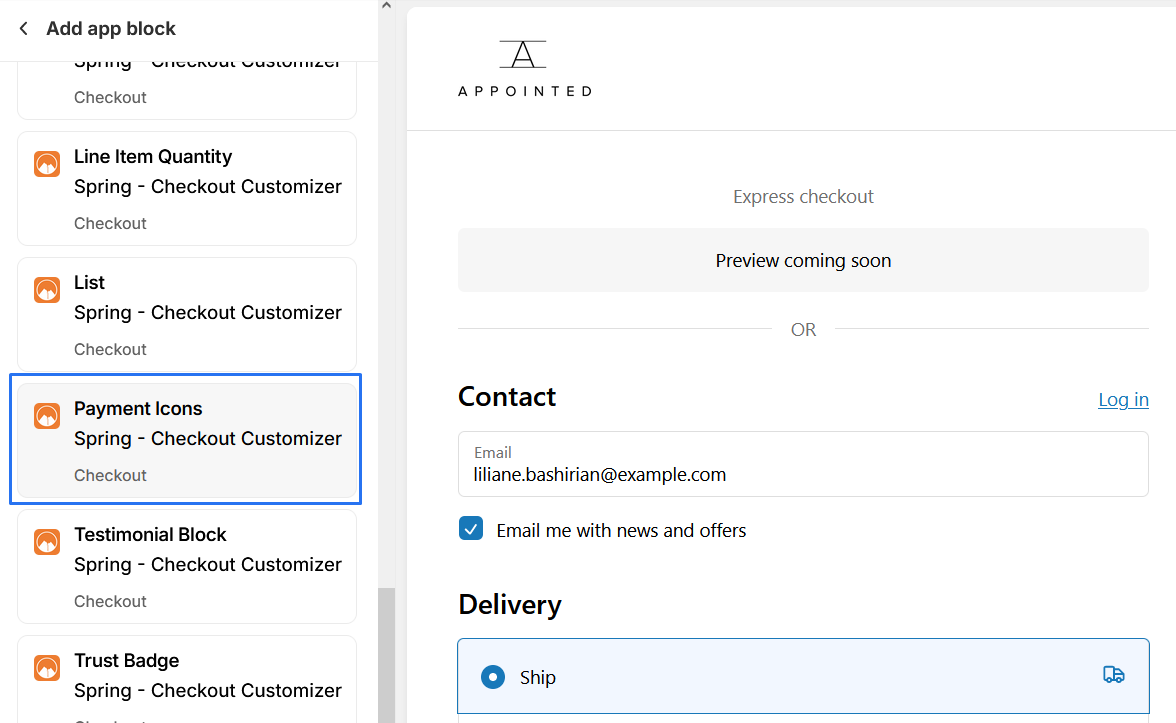Image resolution: width=1176 pixels, height=723 pixels.
Task: Pick the Trust Badge block title
Action: coord(126,661)
